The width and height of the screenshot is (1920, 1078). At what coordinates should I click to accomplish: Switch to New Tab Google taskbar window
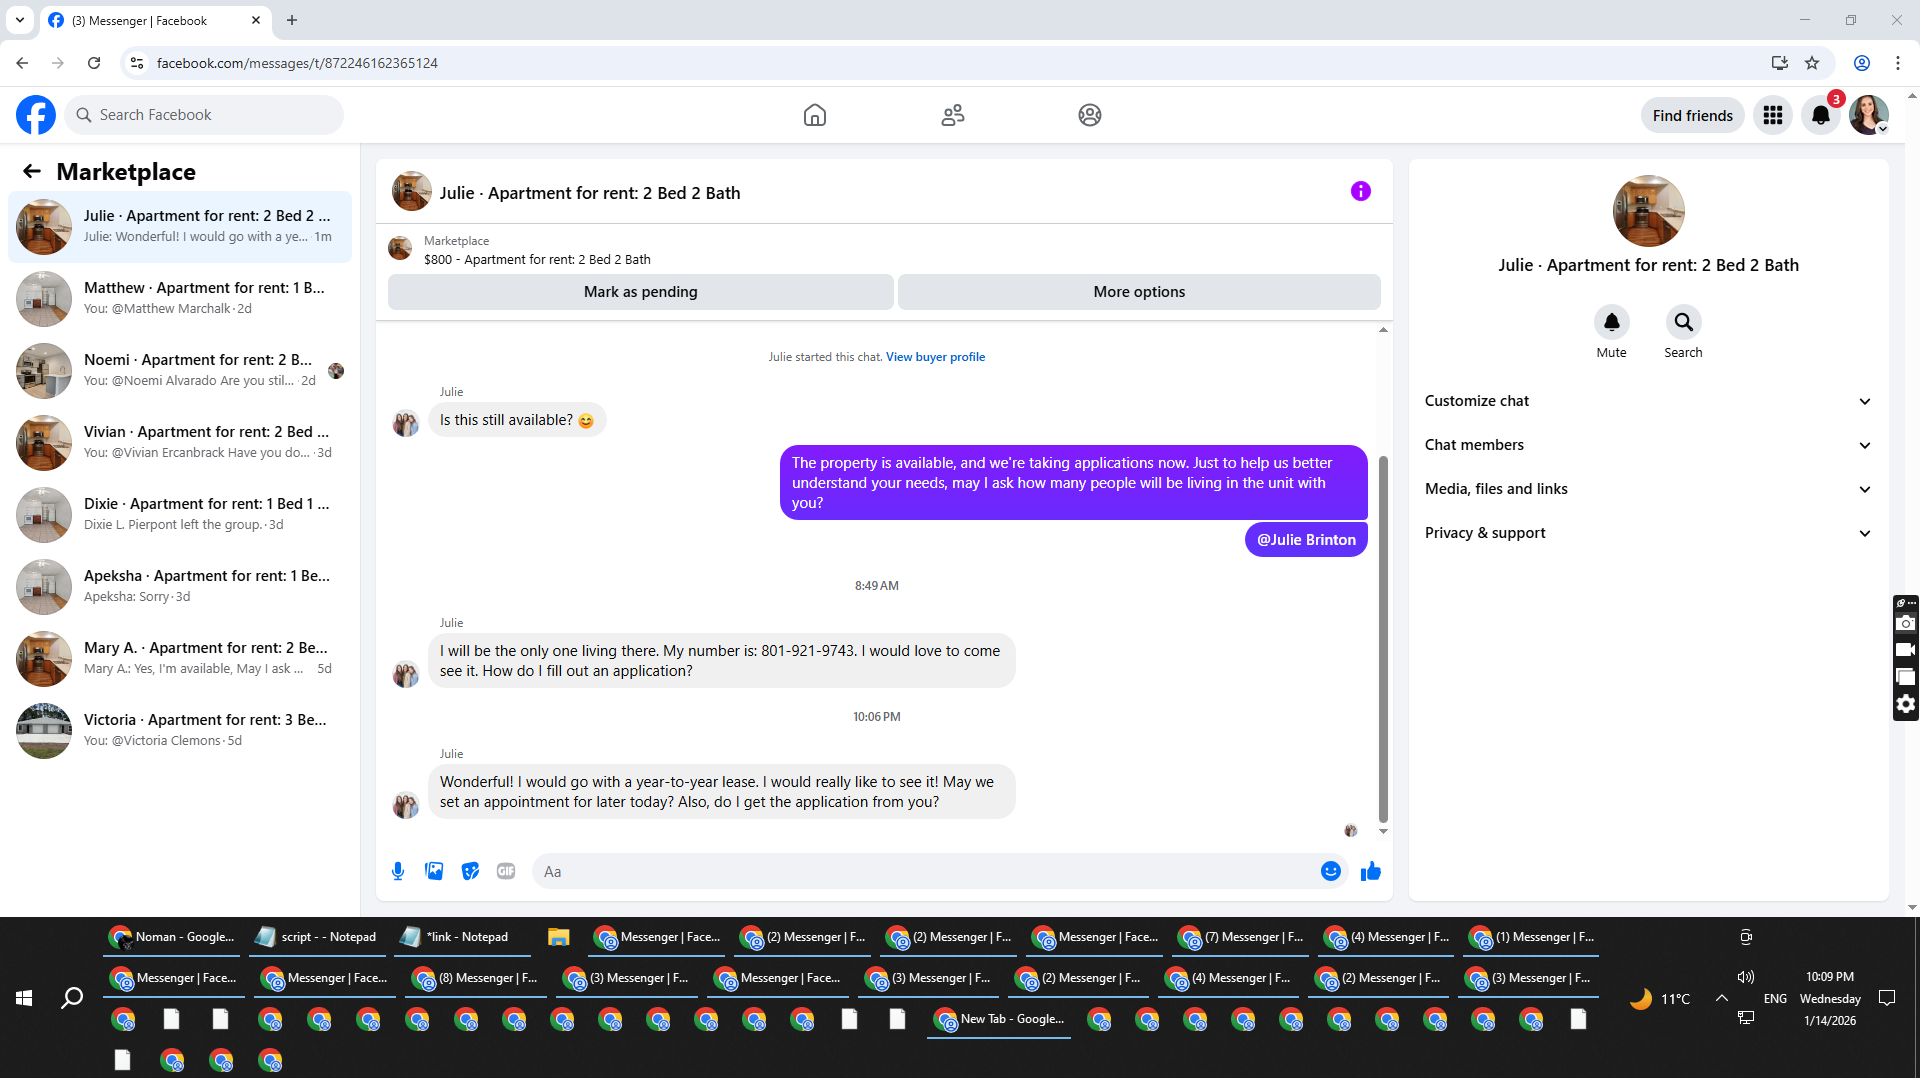pyautogui.click(x=998, y=1019)
